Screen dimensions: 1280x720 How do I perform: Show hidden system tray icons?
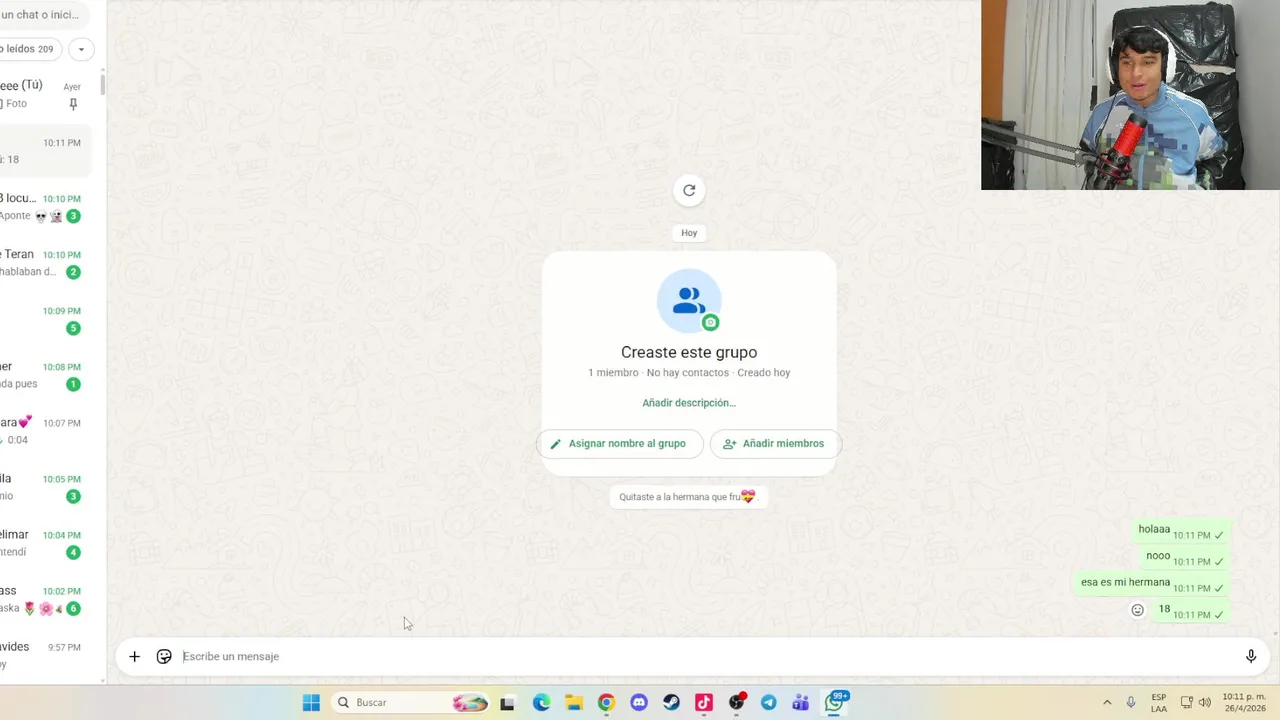[1107, 703]
